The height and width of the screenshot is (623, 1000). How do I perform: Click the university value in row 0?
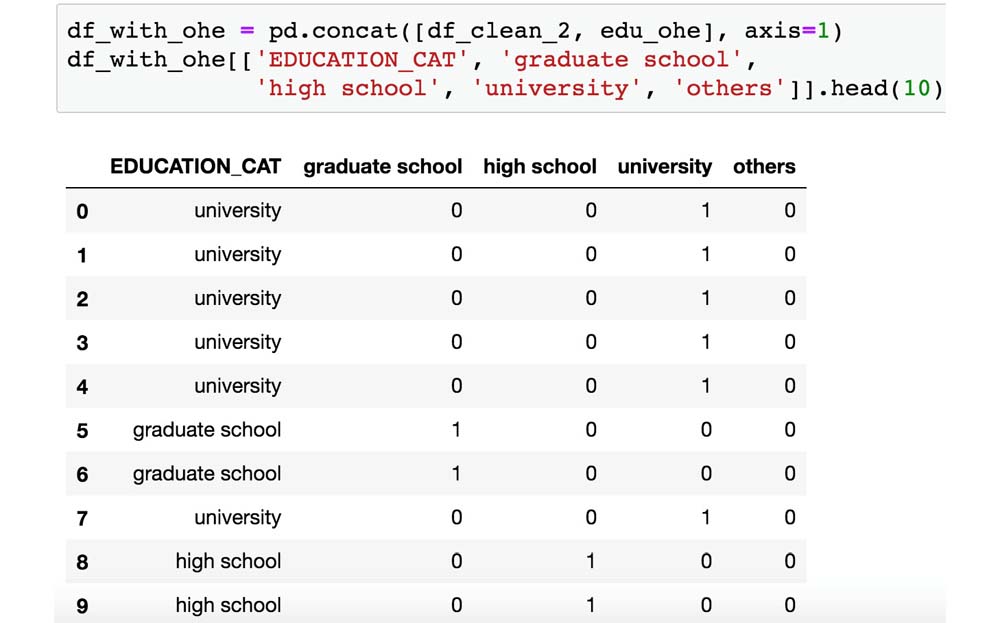coord(706,211)
